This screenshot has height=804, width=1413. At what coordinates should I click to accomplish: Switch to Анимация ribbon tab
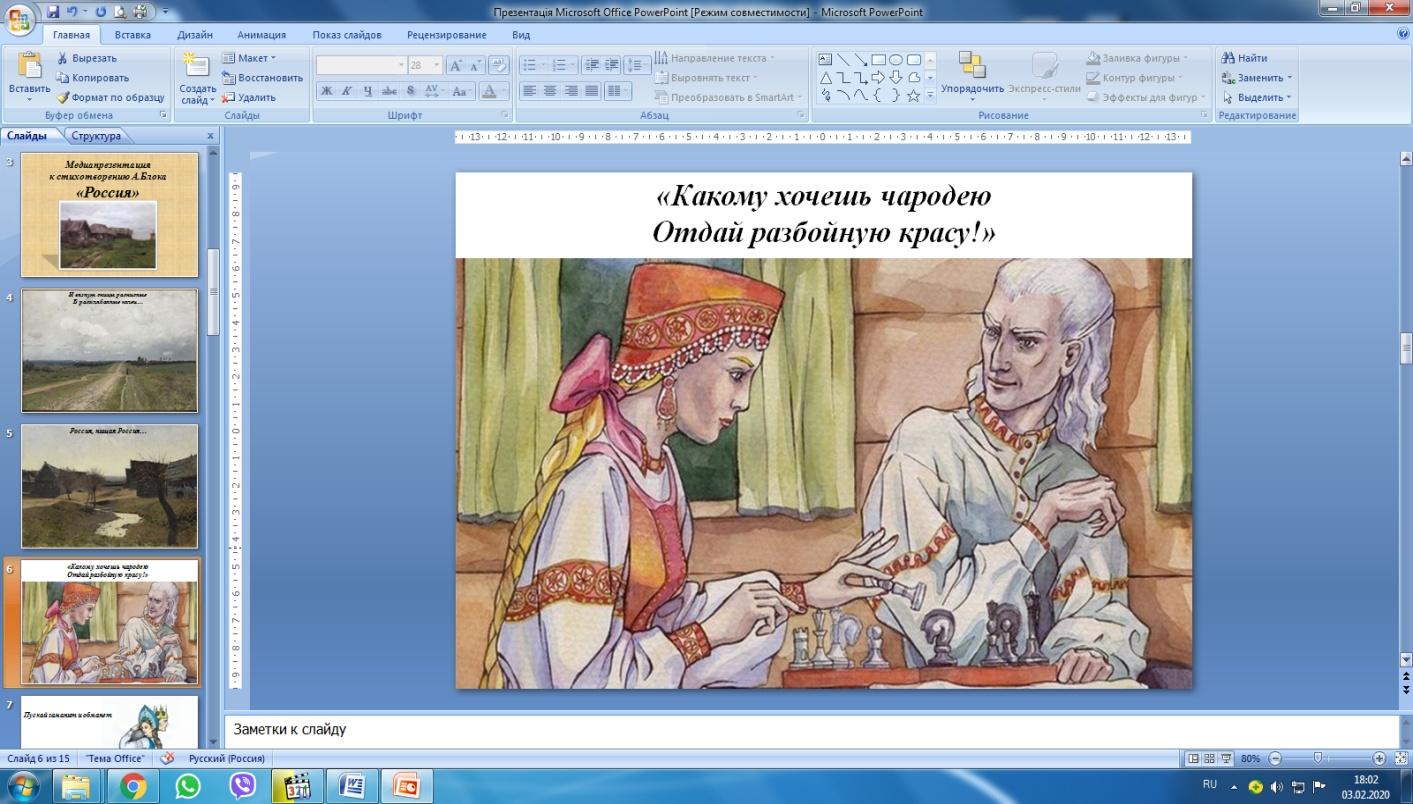pyautogui.click(x=262, y=35)
